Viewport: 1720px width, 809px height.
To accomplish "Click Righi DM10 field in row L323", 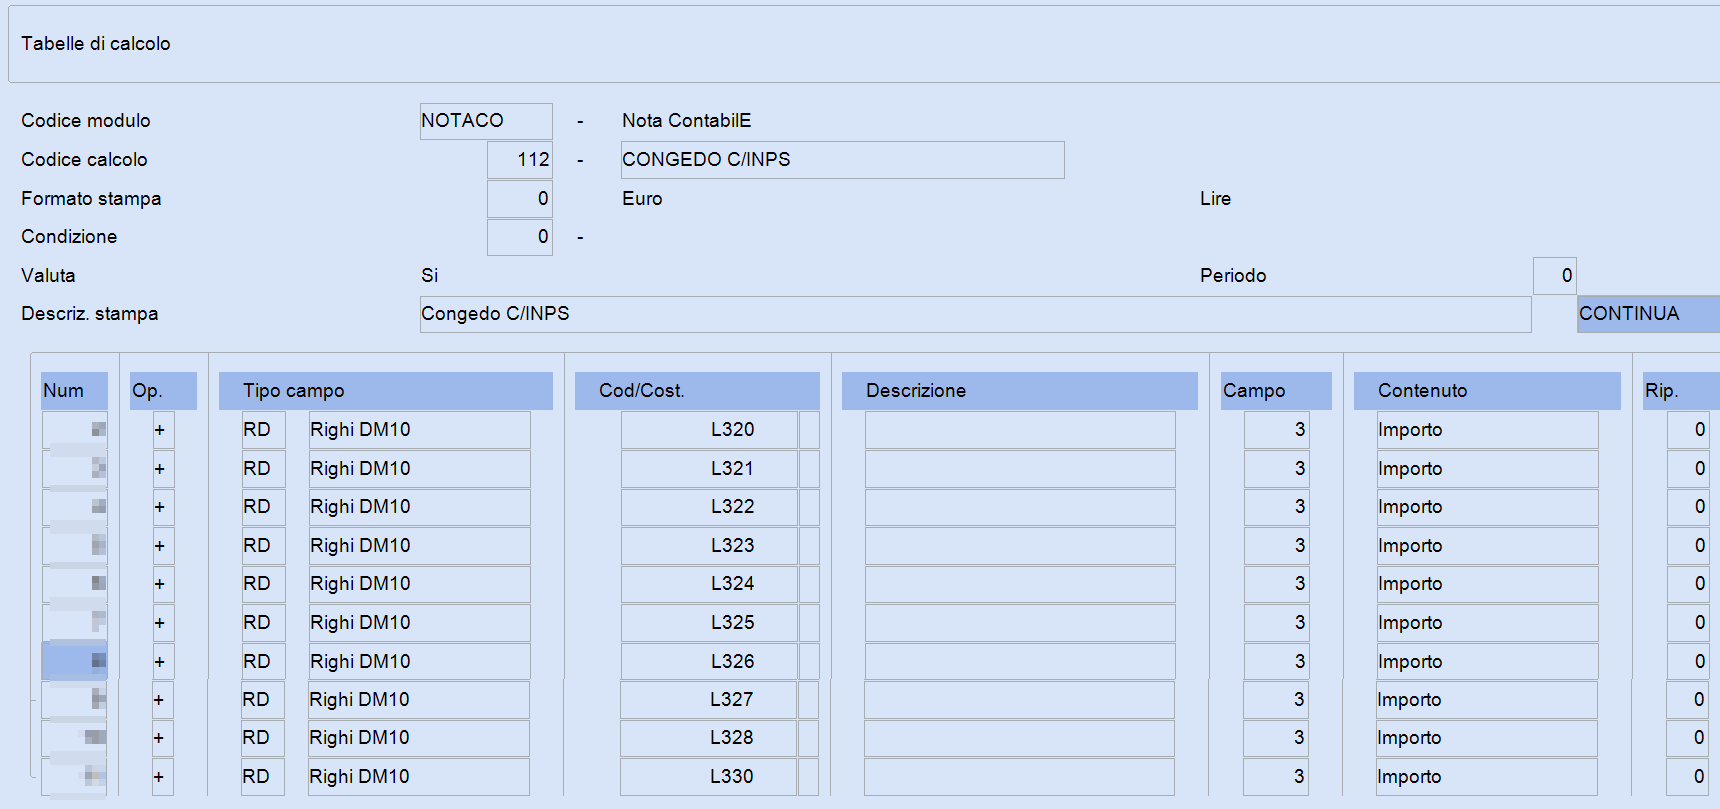I will [420, 546].
